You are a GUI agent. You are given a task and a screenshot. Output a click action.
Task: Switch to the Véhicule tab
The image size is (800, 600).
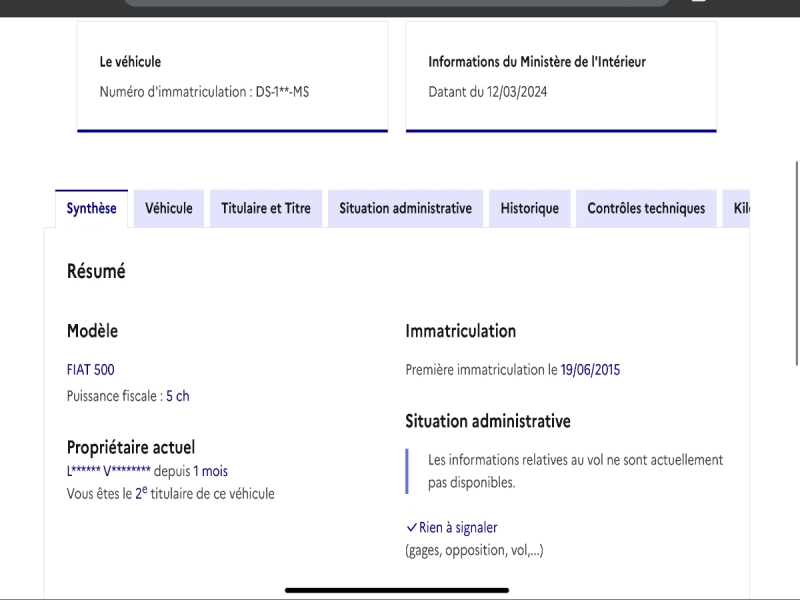point(169,209)
